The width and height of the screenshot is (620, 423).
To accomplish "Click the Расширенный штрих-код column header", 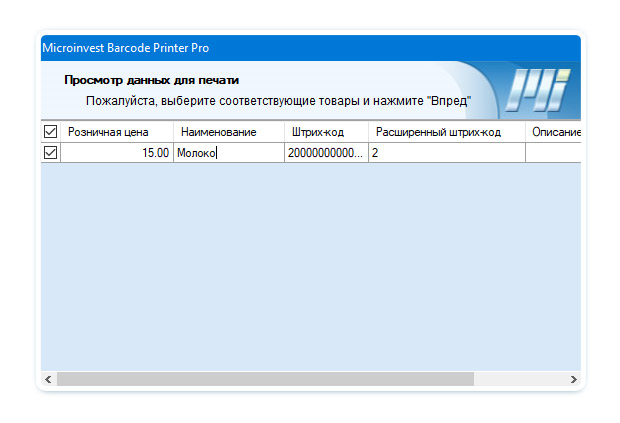I will click(x=446, y=132).
